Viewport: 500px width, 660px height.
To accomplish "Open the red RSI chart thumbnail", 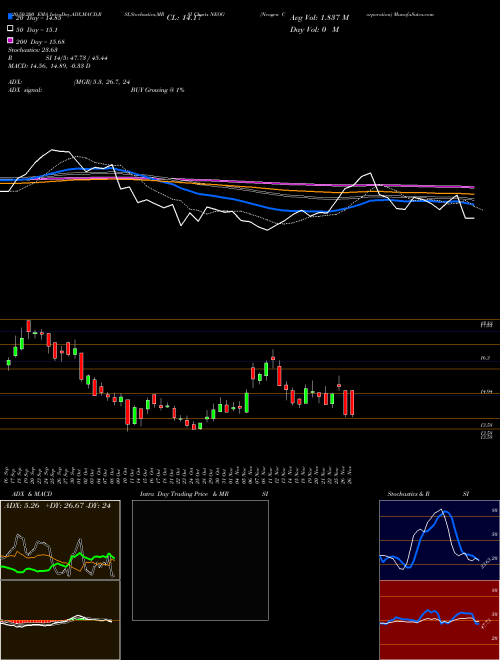I will tap(439, 620).
